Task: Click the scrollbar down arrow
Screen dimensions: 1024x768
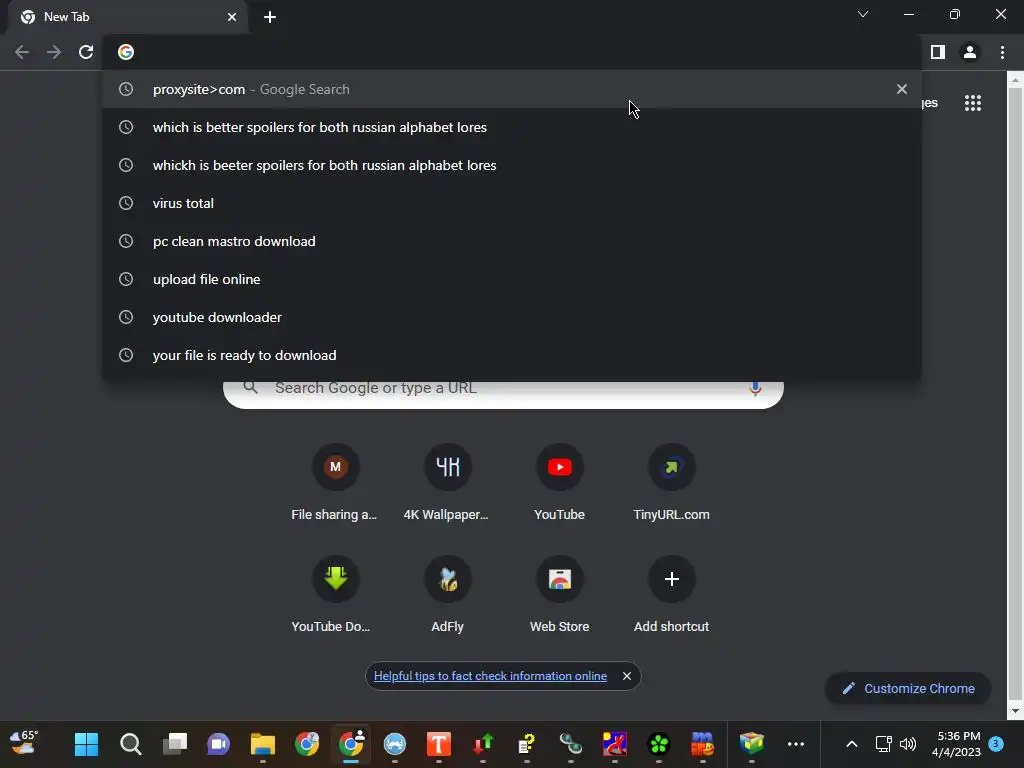Action: coord(1015,711)
